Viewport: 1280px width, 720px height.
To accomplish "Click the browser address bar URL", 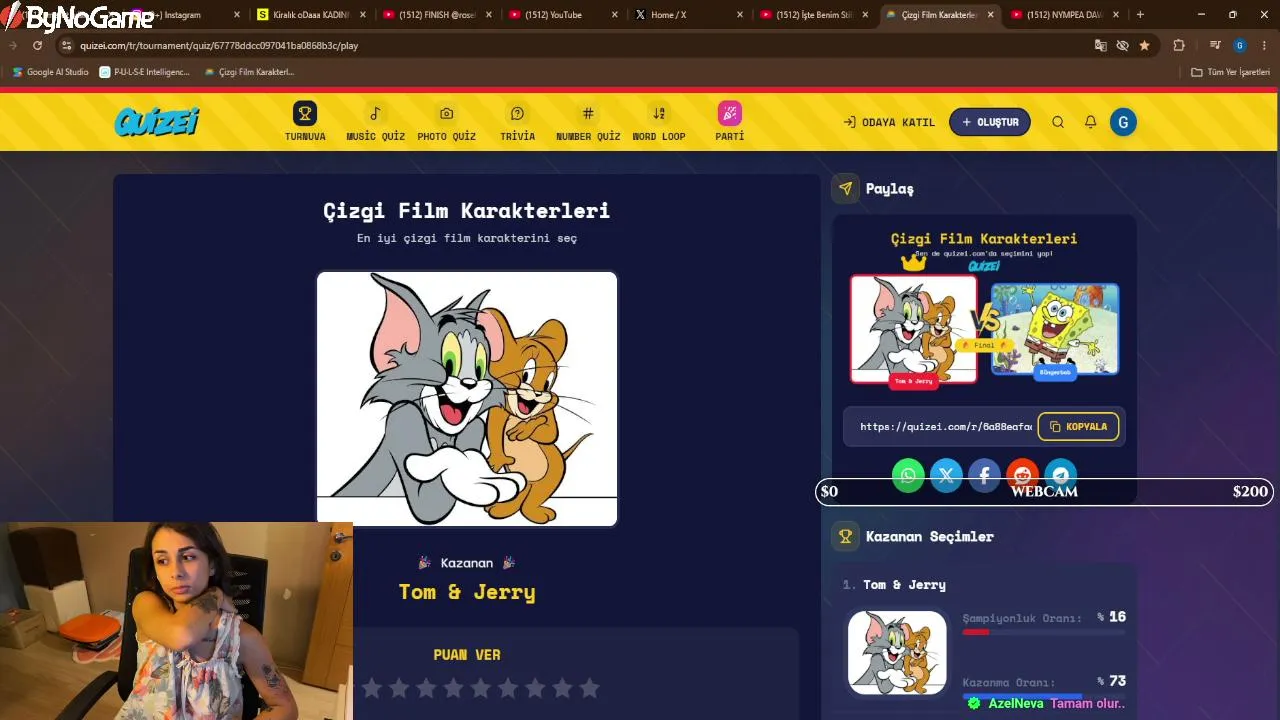I will point(219,45).
